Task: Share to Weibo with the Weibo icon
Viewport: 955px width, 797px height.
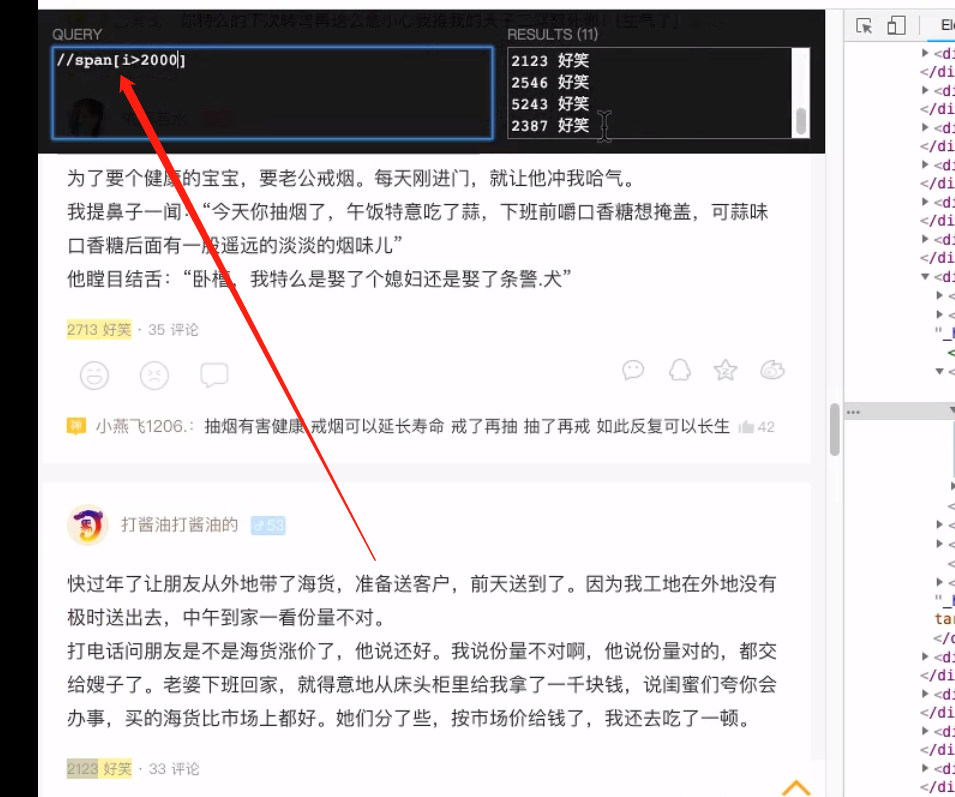Action: pyautogui.click(x=772, y=370)
